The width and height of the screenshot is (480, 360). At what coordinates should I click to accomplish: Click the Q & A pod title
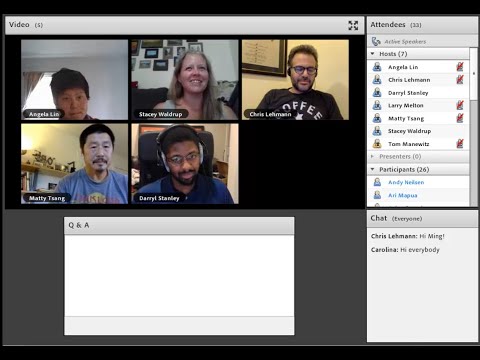point(79,225)
